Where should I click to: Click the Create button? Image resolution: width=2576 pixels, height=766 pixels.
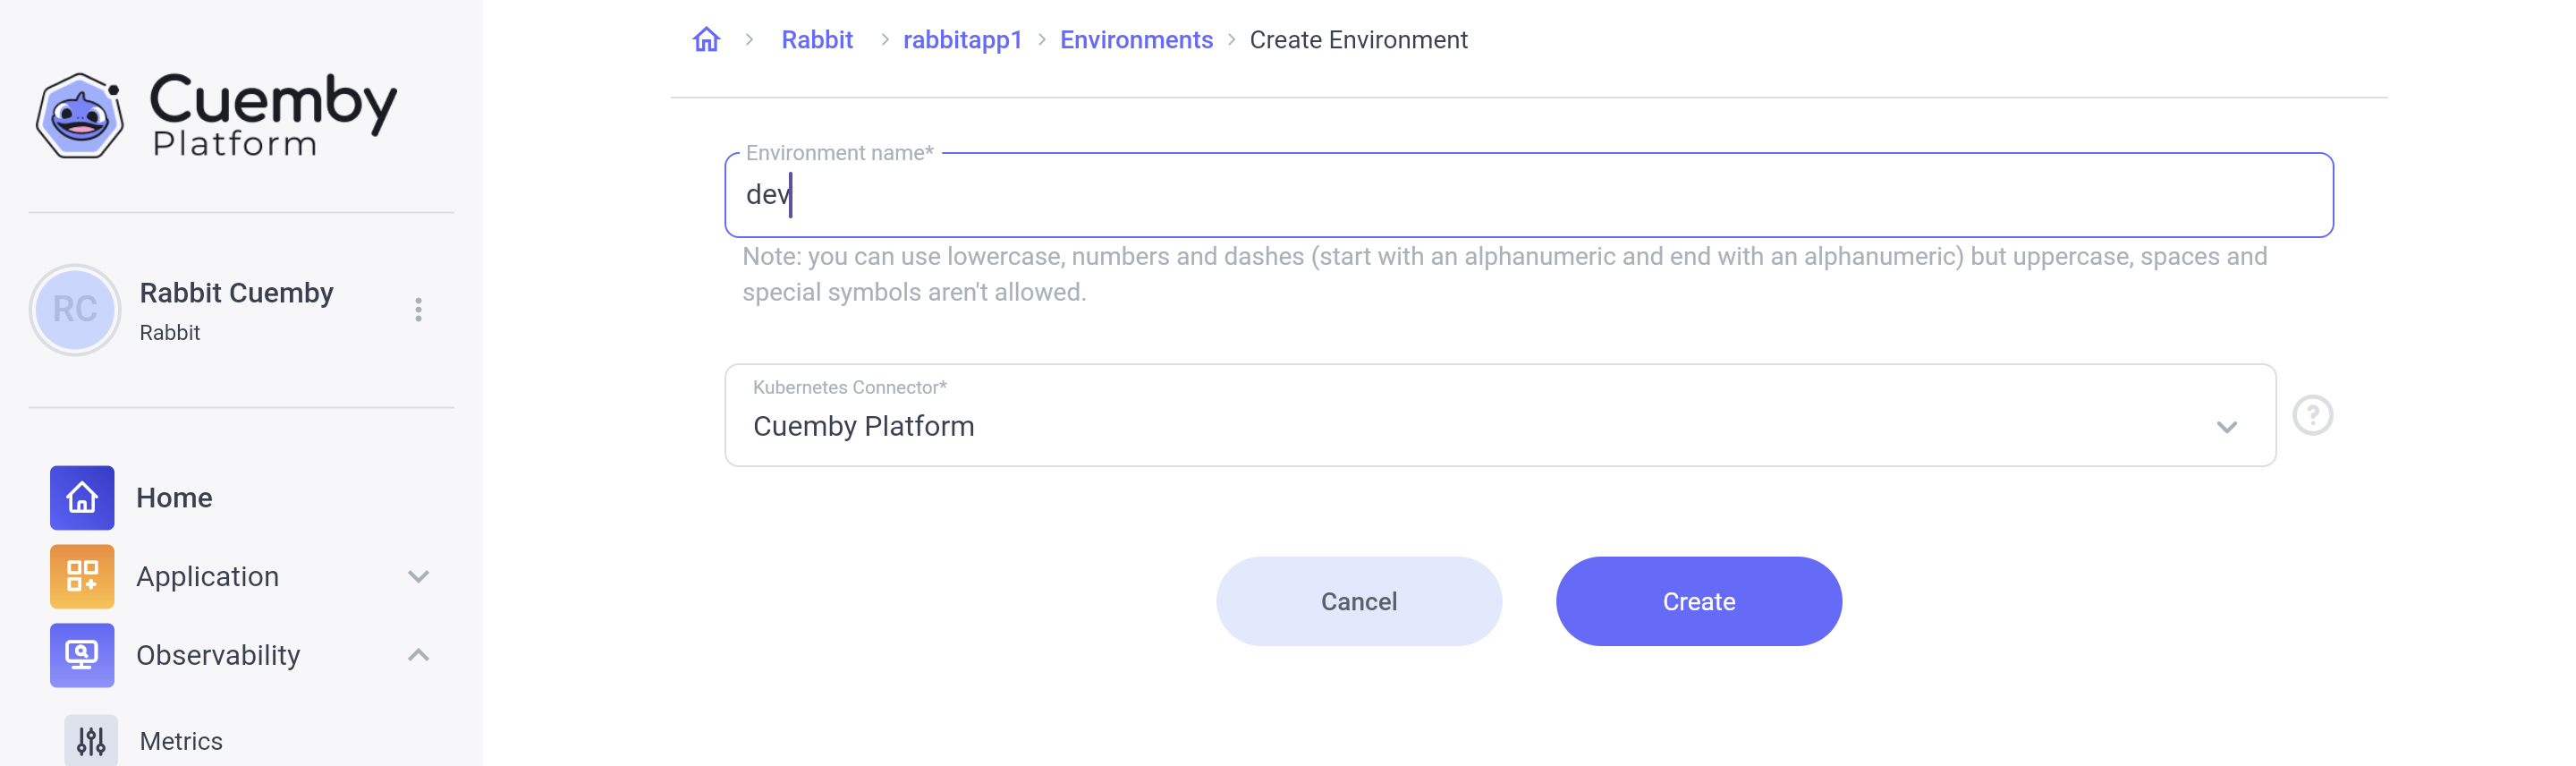(1698, 600)
